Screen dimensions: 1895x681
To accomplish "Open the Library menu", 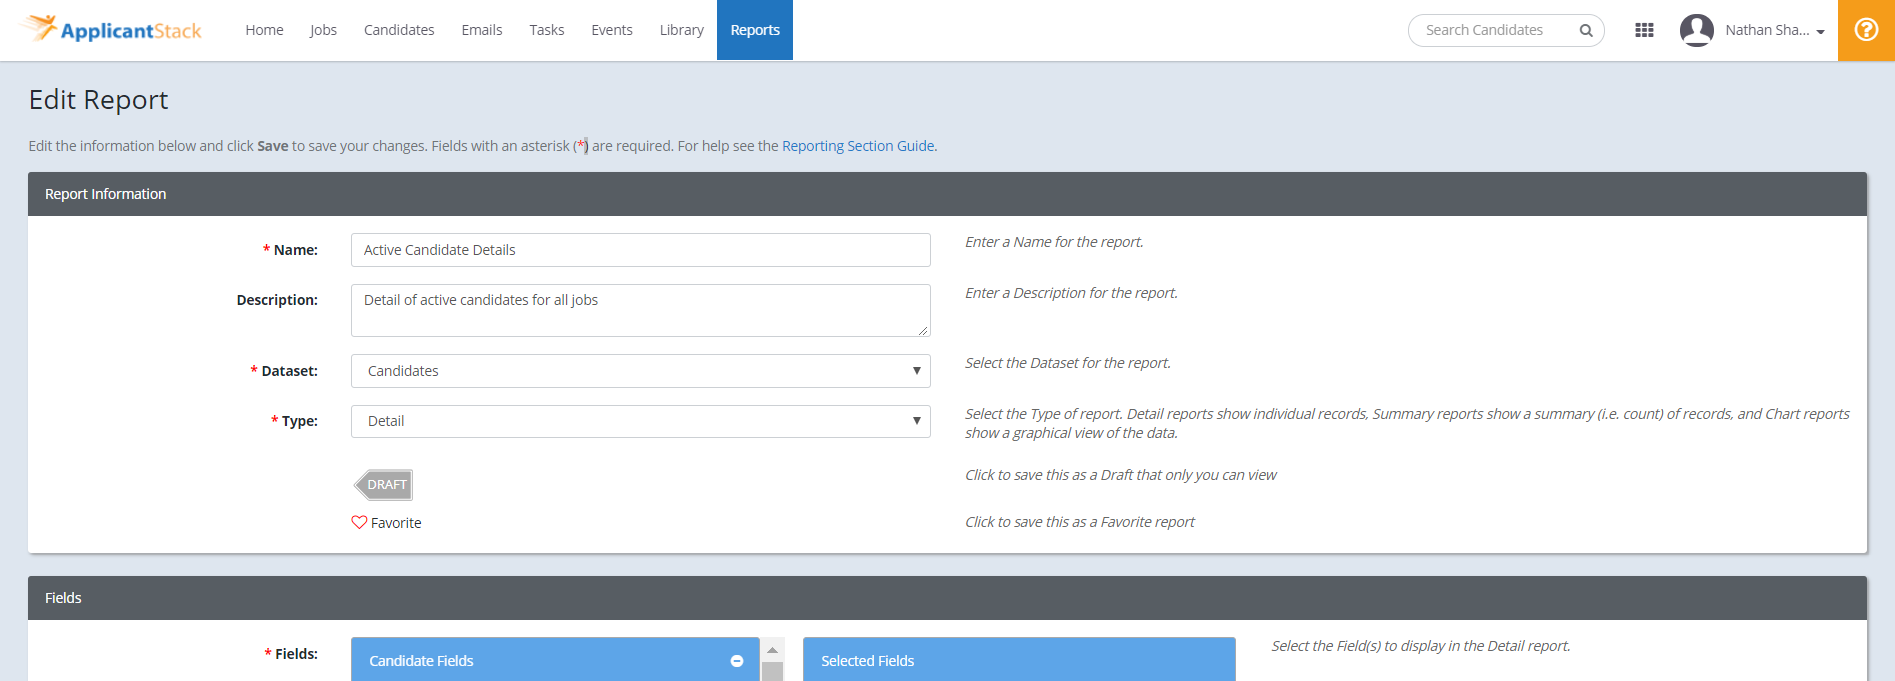I will (682, 30).
